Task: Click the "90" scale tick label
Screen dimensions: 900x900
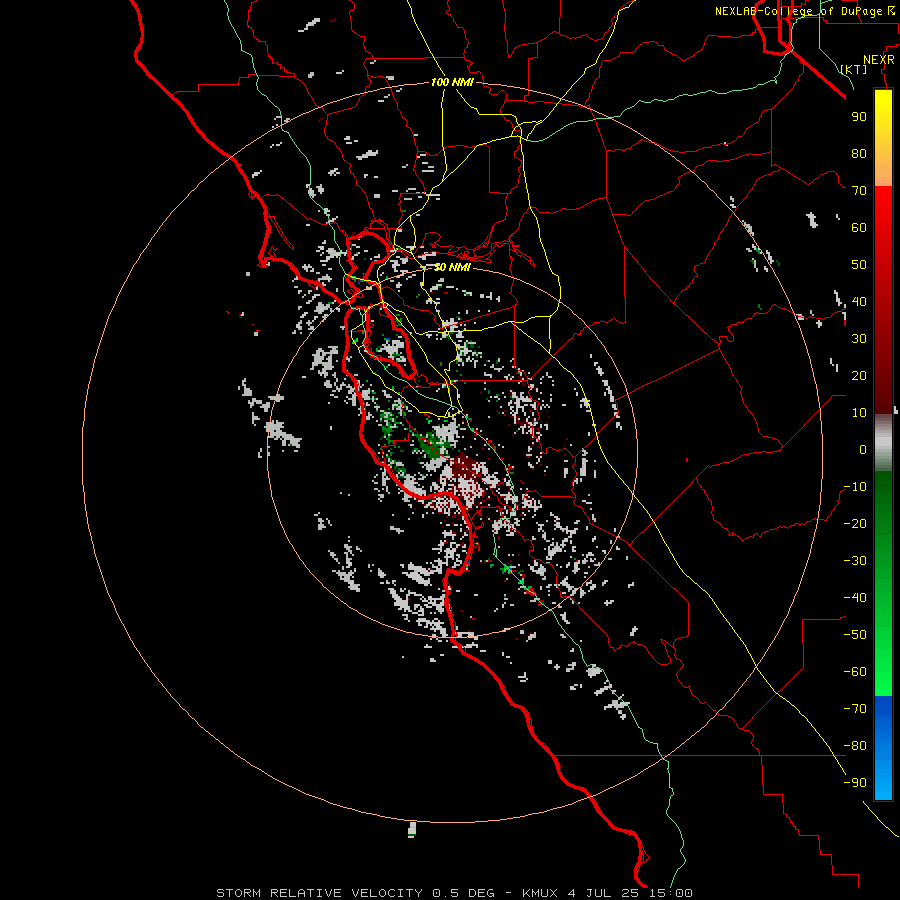Action: coord(859,117)
